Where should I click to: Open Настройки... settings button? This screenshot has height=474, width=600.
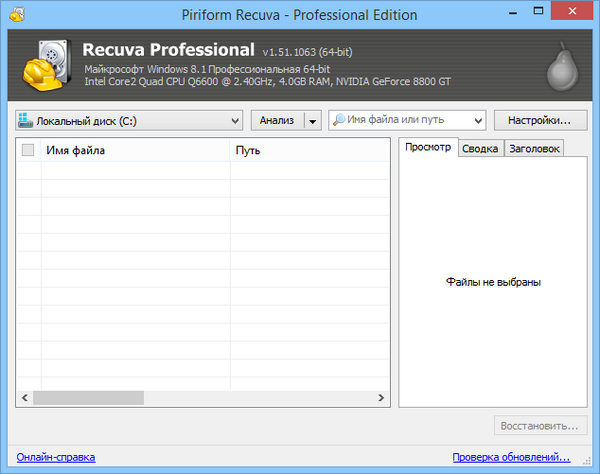point(539,120)
